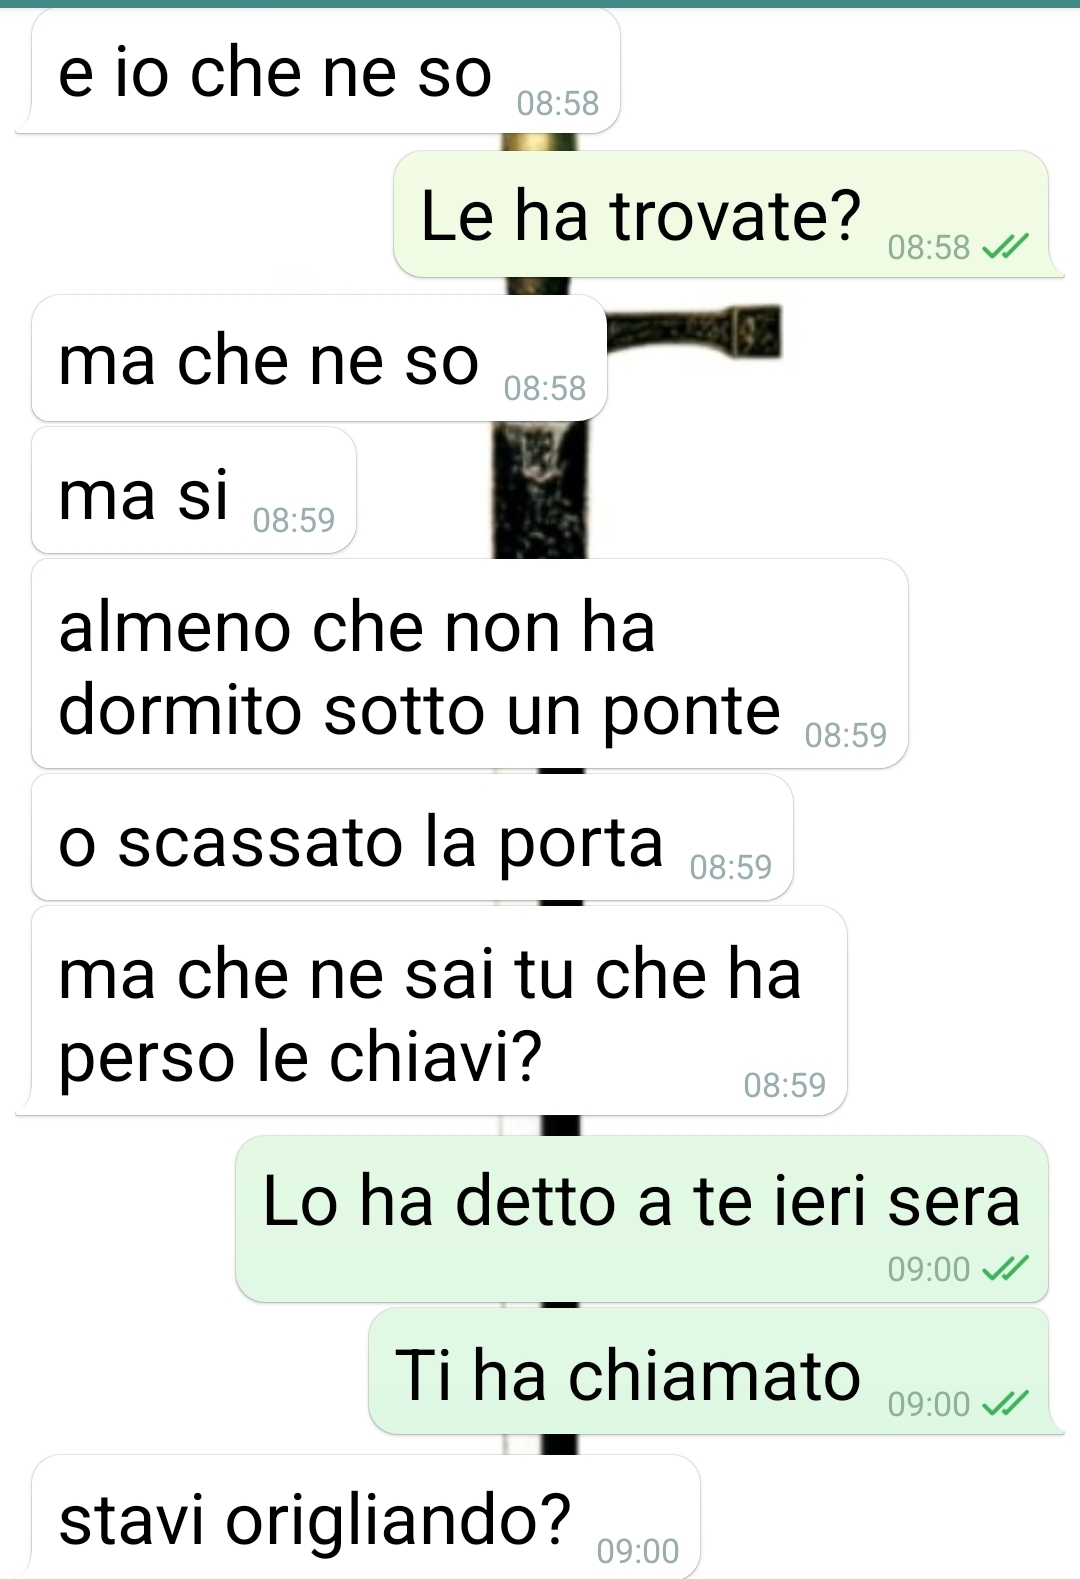Tap the 'ma si' message bubble
1080x1579 pixels.
pos(194,490)
